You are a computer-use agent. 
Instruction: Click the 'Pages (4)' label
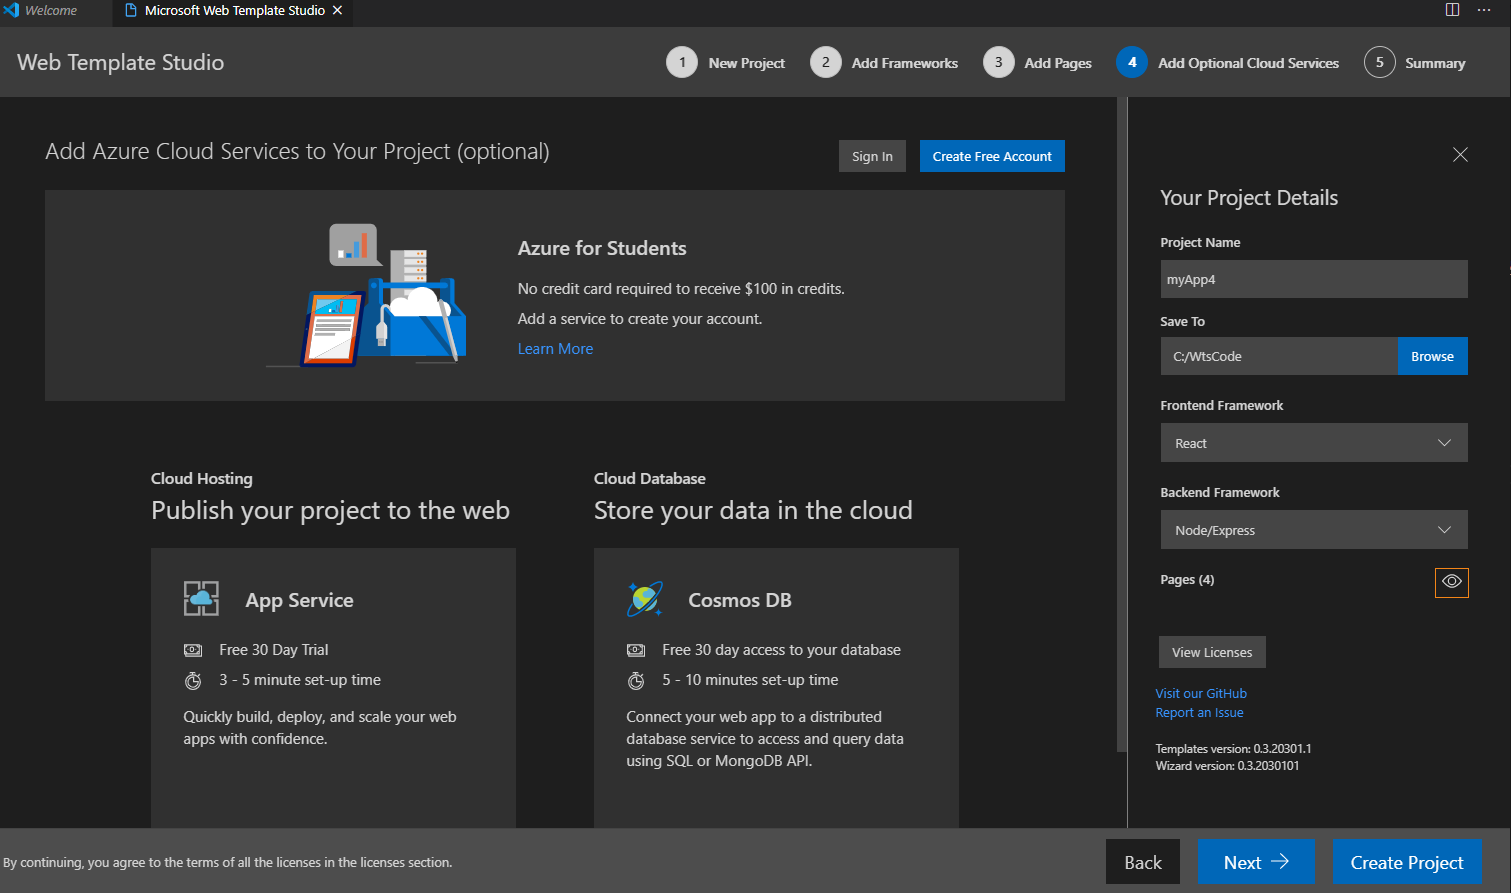coord(1187,580)
